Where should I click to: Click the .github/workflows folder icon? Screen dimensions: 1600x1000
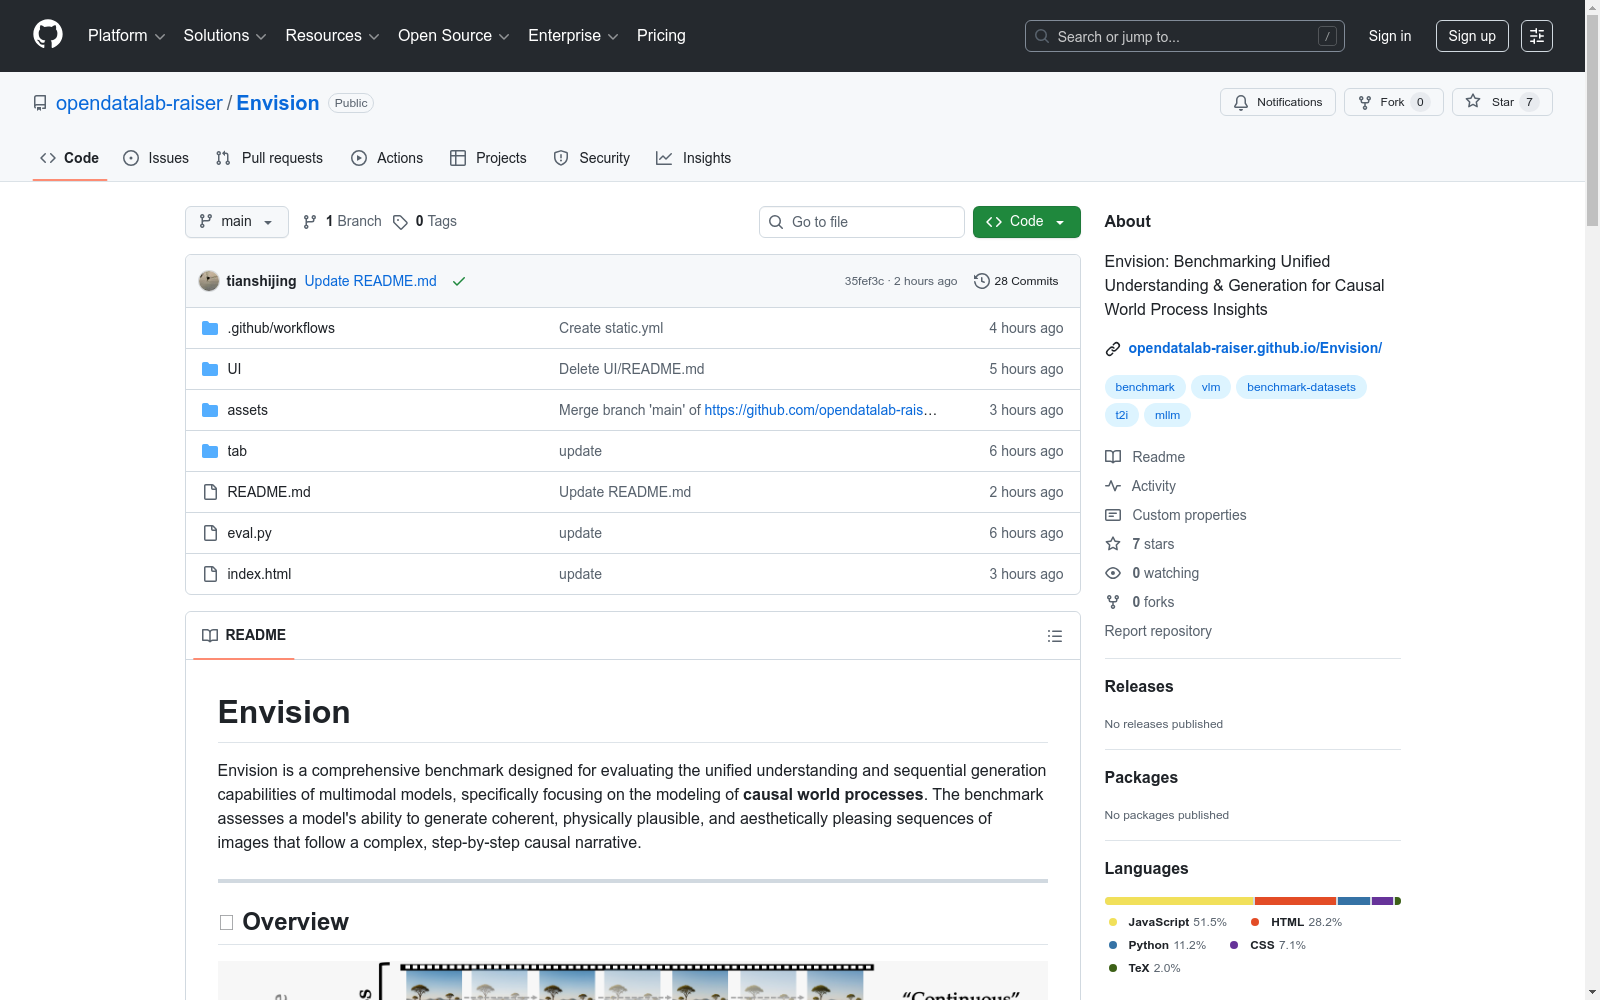pos(210,328)
